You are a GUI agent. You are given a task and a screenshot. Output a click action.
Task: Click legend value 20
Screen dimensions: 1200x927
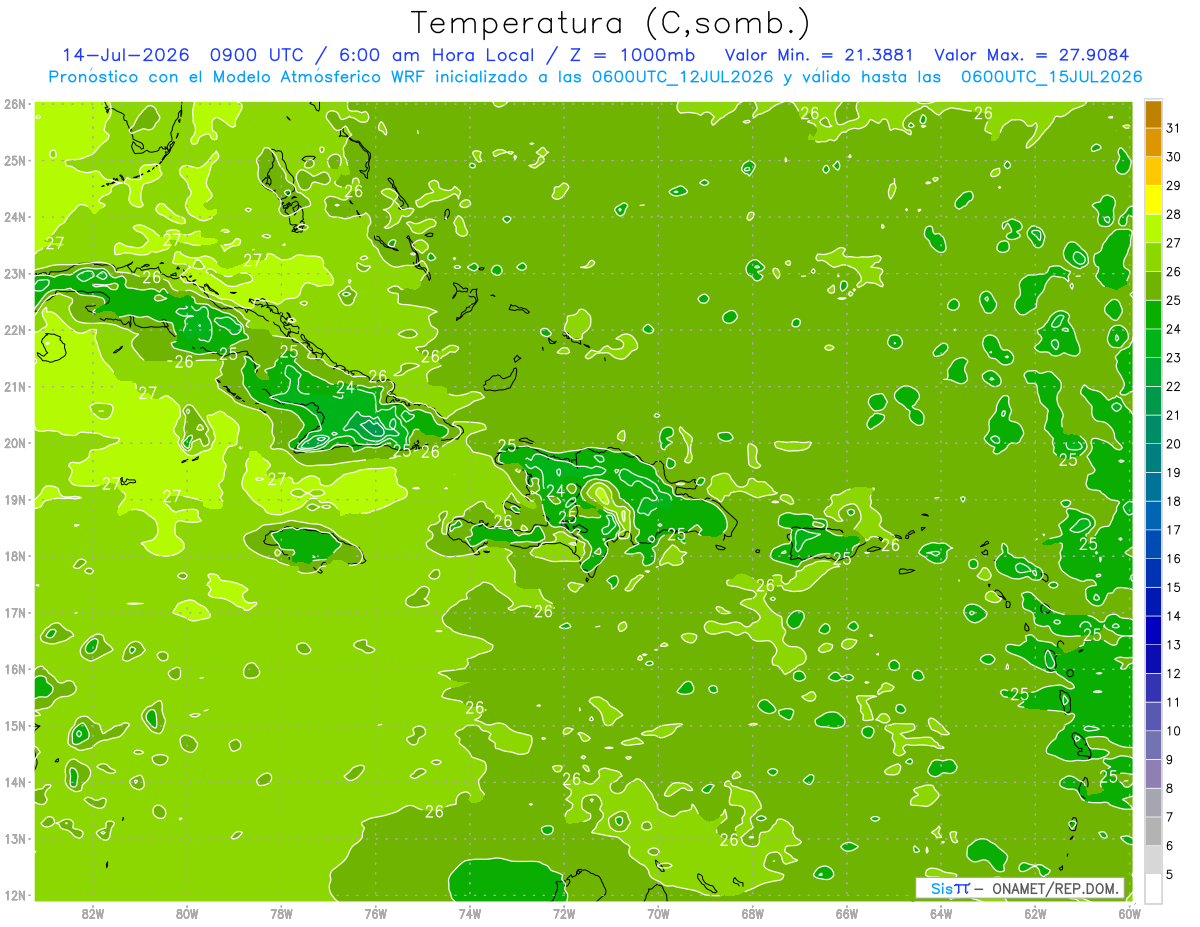point(1173,444)
